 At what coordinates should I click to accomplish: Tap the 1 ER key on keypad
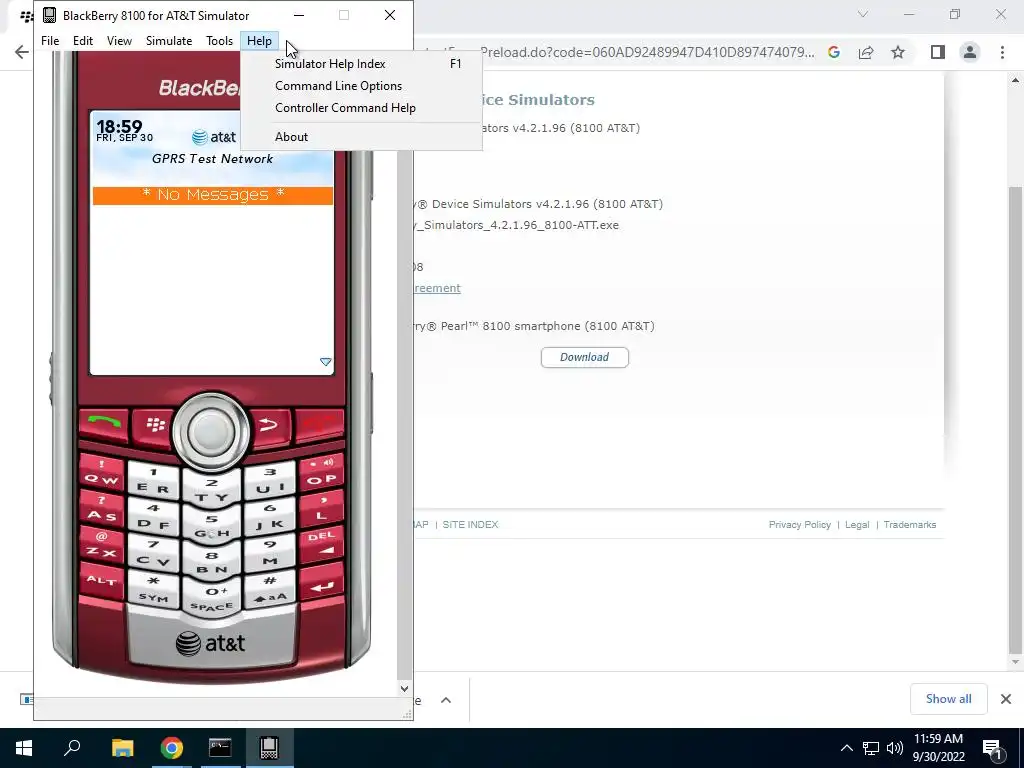[153, 481]
